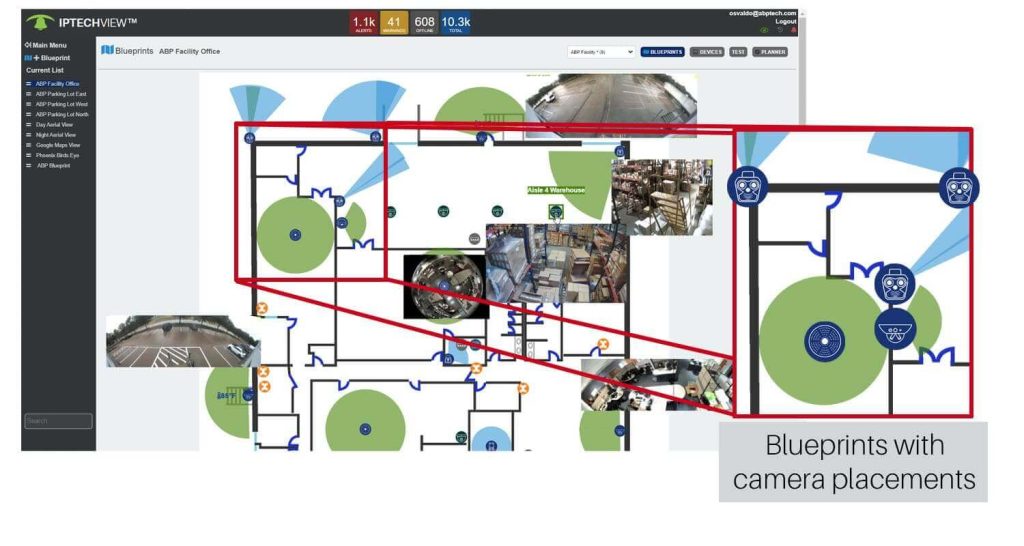Open the ABP Facility dropdown selector
The height and width of the screenshot is (546, 1024).
click(600, 51)
